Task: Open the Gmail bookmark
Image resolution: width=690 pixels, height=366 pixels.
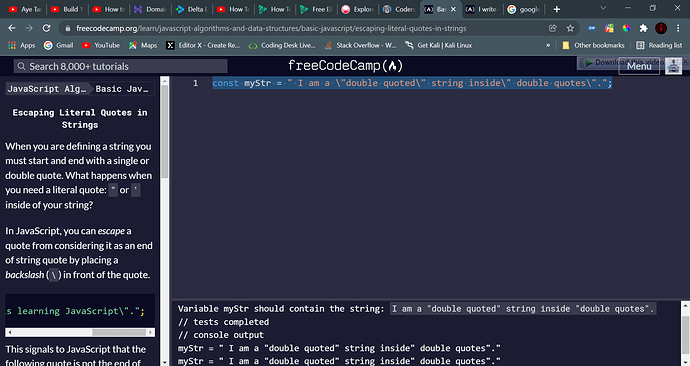Action: [x=59, y=45]
